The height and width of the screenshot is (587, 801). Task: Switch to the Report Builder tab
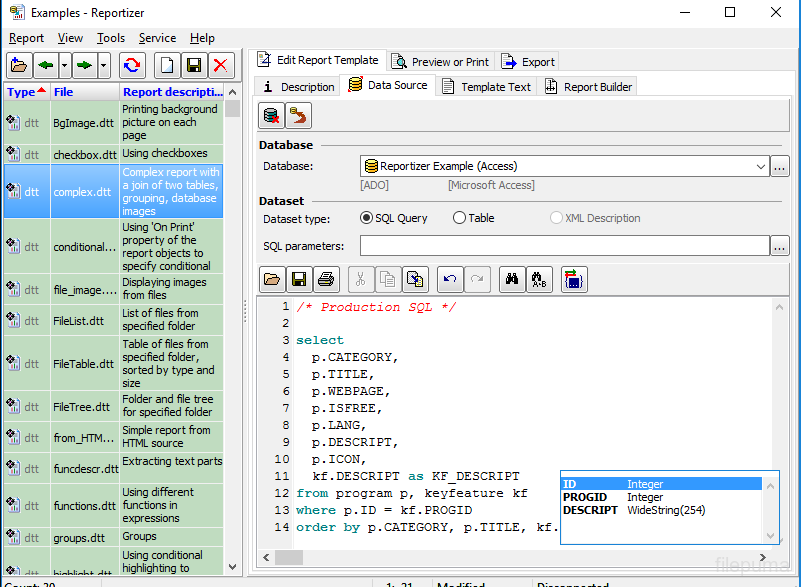coord(588,87)
